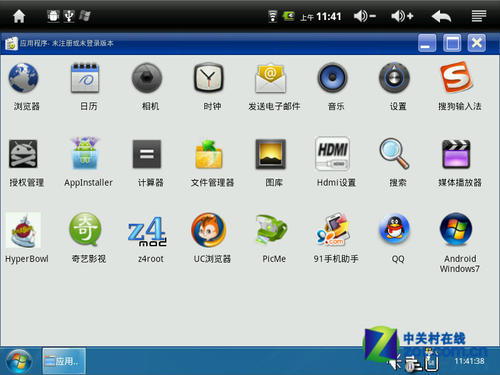Open 搜狗输入法 input method app
This screenshot has width=500, height=375.
pos(456,78)
